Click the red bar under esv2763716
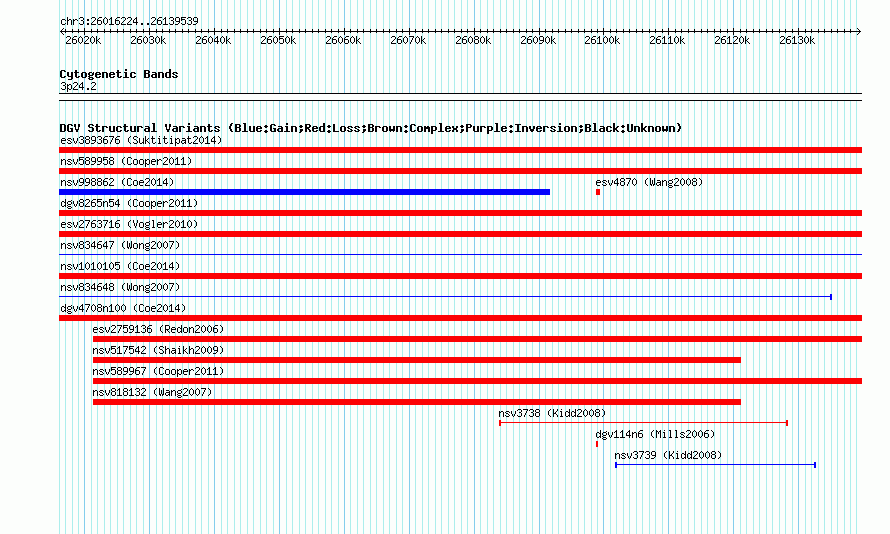 pos(460,234)
